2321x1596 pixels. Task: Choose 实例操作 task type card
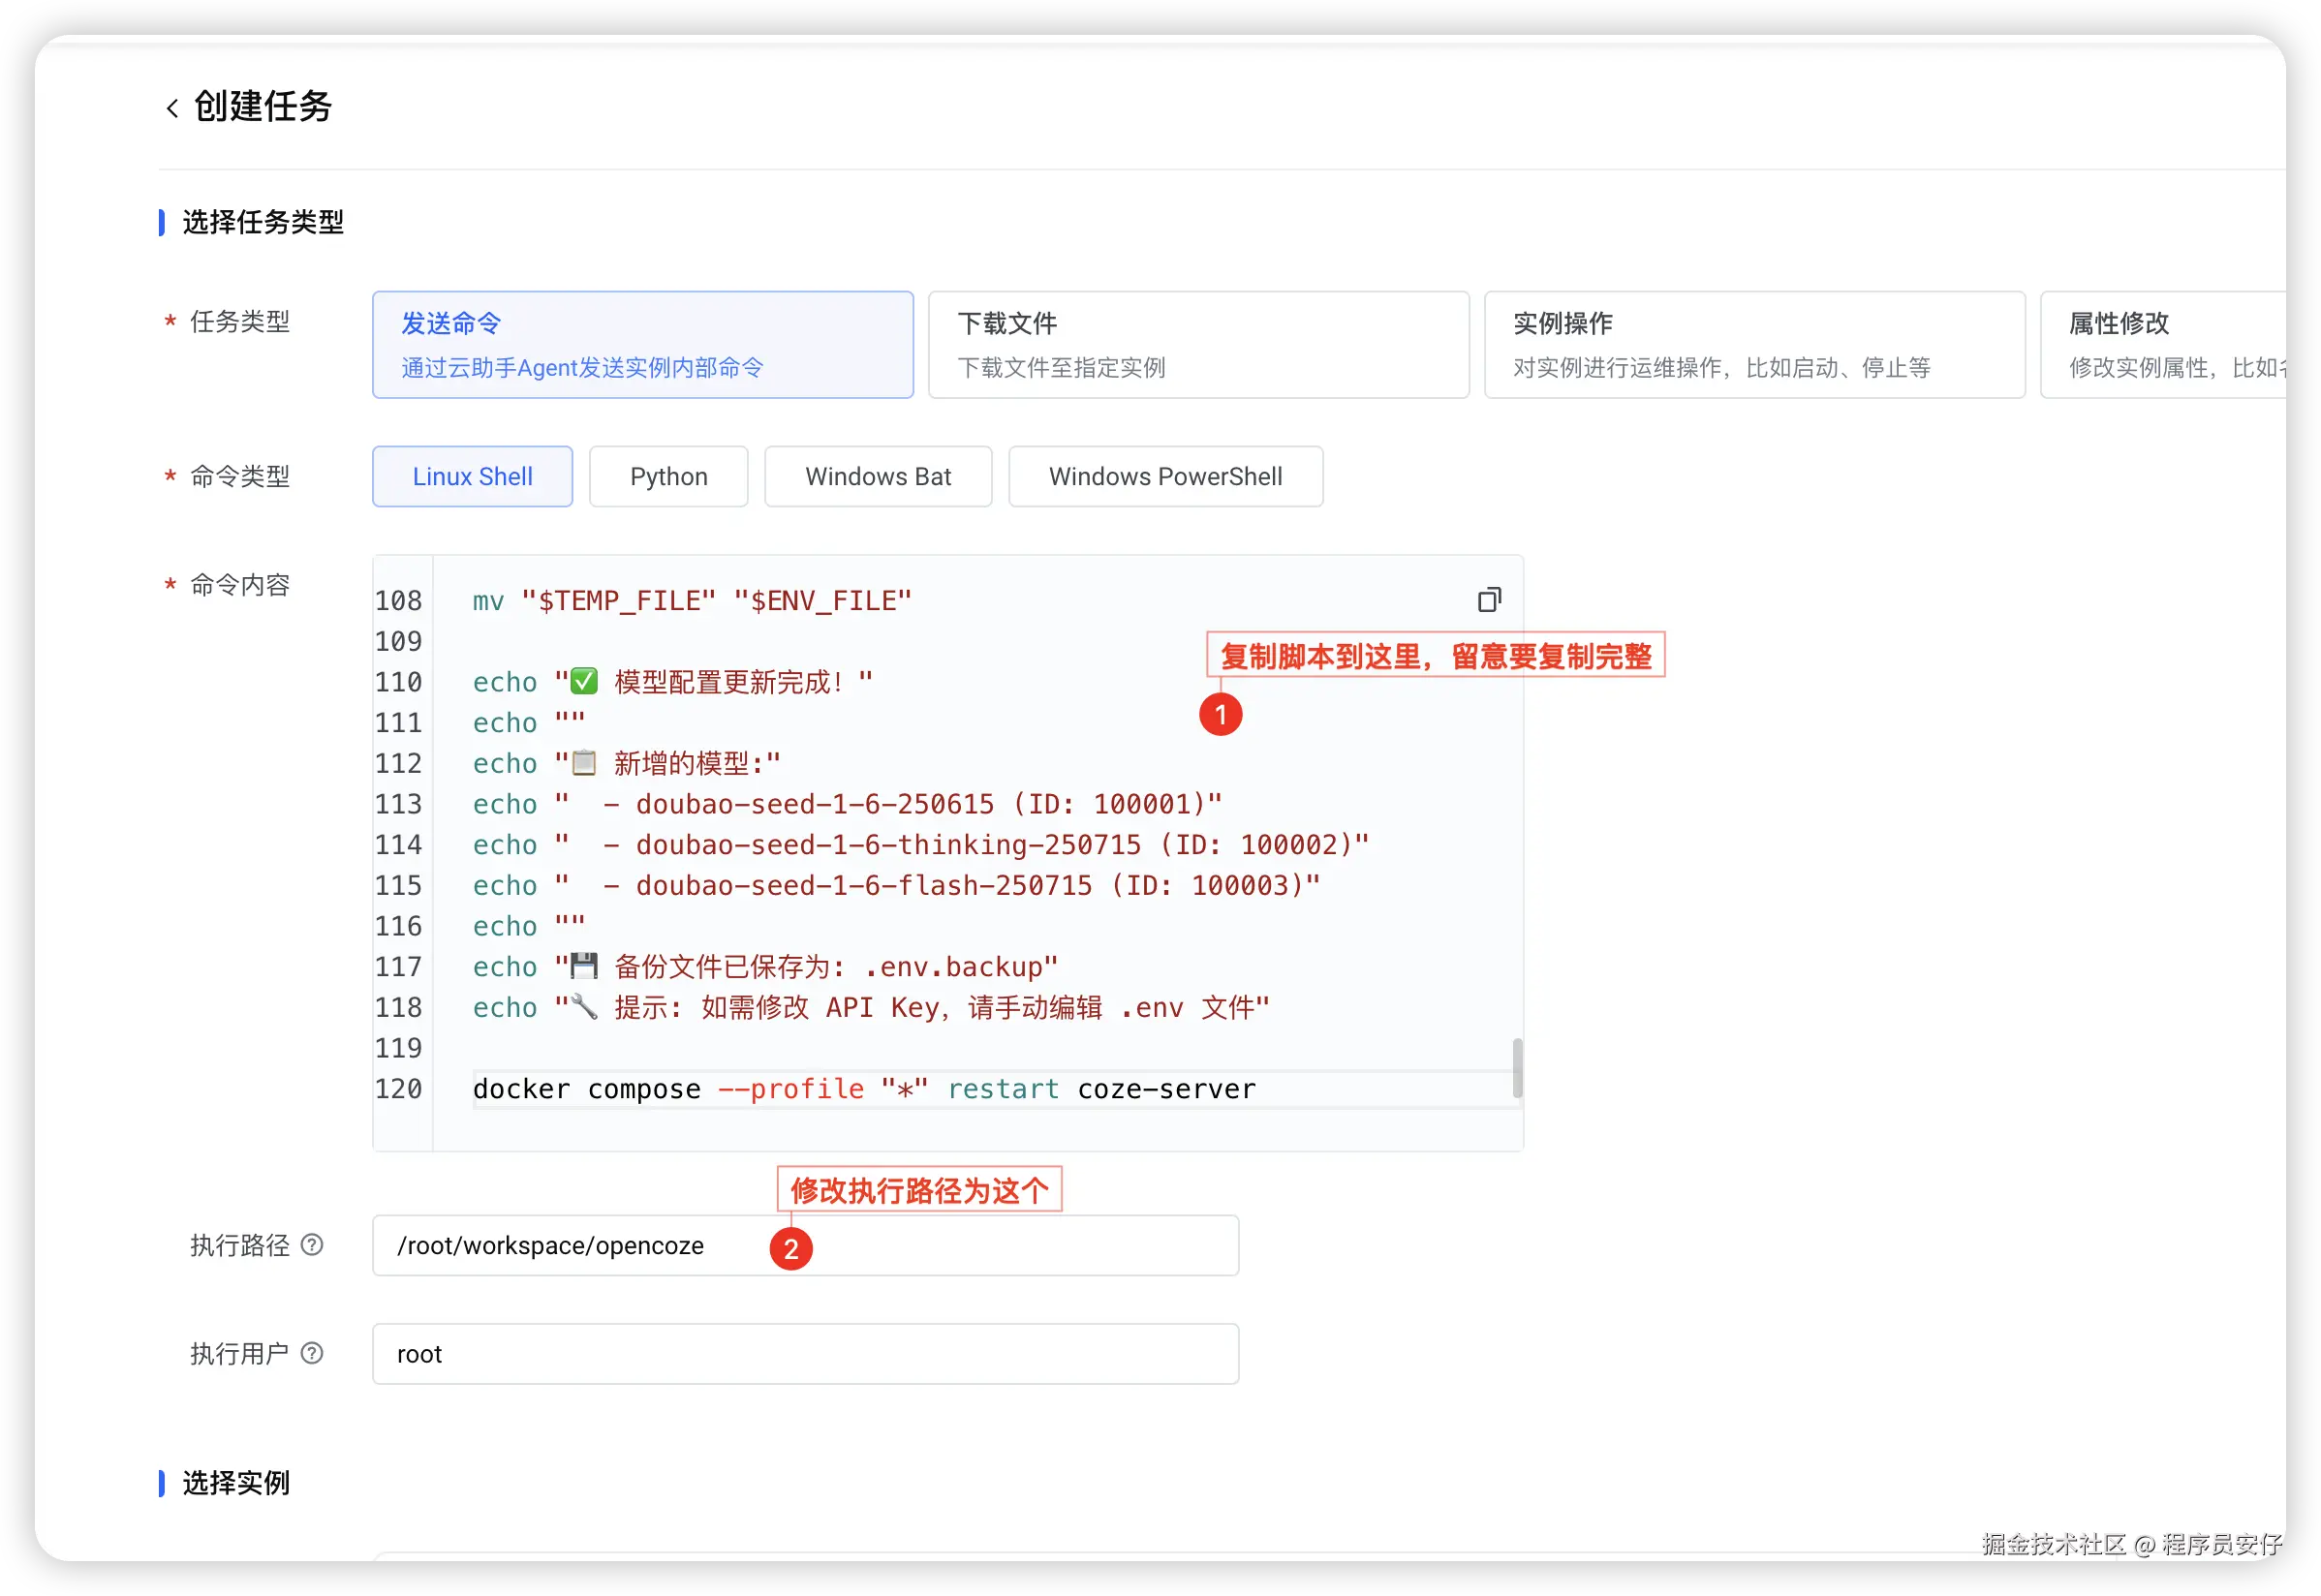tap(1754, 345)
